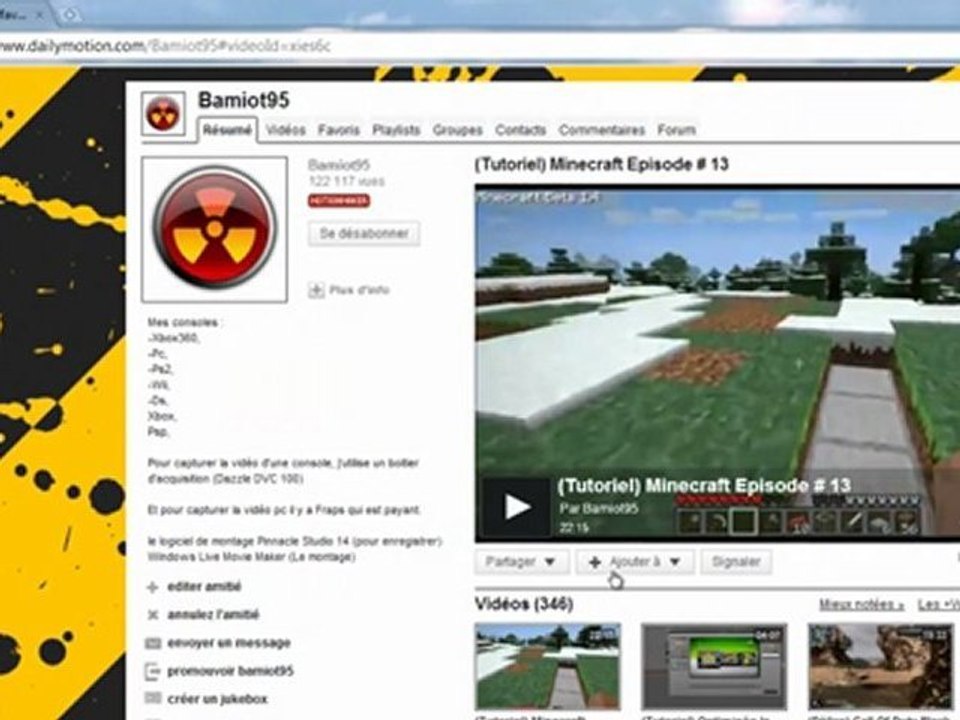Close the browser tab at top left
960x720 pixels.
coord(39,13)
